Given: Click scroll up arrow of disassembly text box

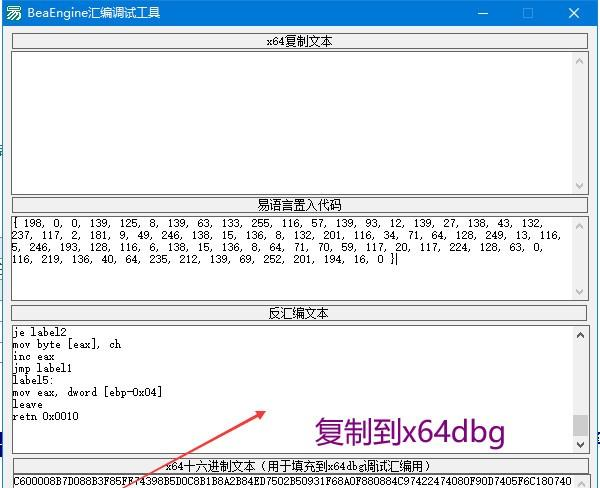Looking at the screenshot, I should (580, 335).
